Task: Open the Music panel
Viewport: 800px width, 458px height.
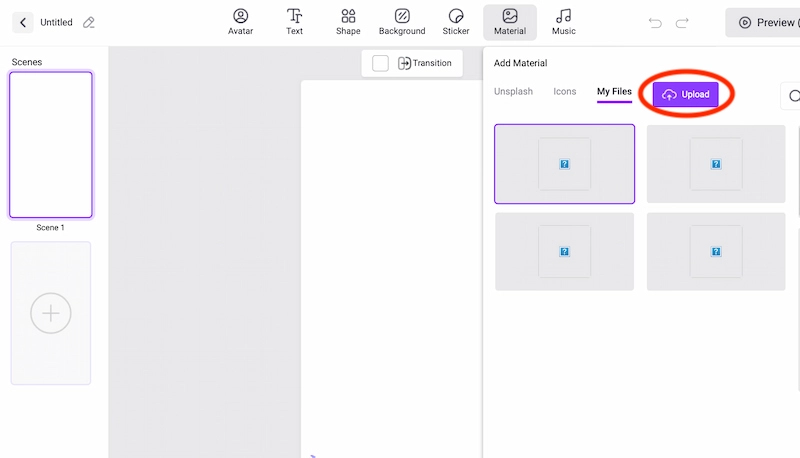Action: click(564, 22)
